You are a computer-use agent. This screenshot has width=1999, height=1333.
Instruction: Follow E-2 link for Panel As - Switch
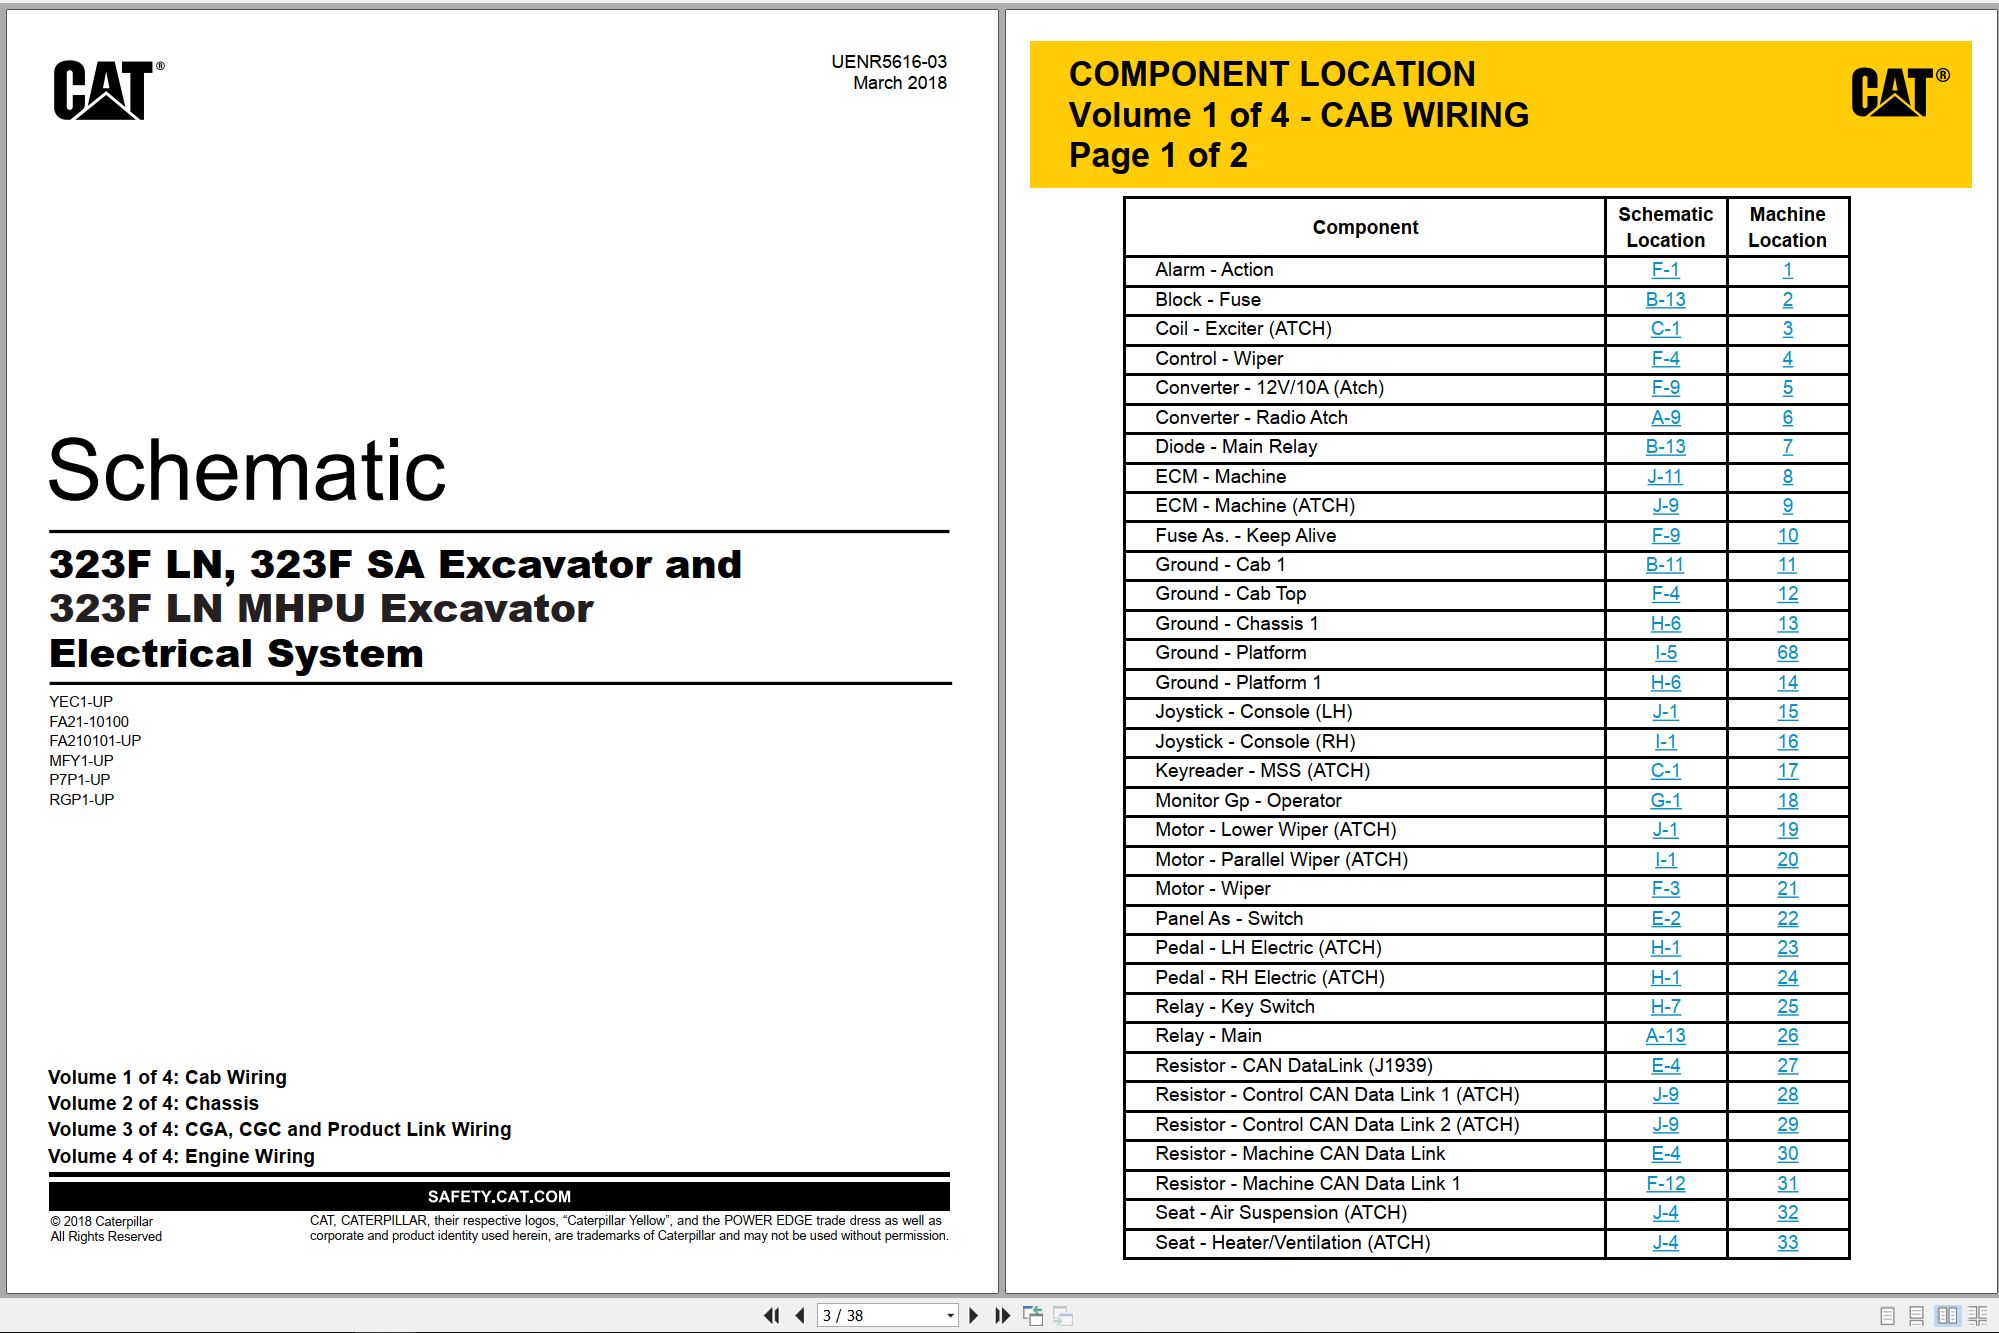point(1665,919)
